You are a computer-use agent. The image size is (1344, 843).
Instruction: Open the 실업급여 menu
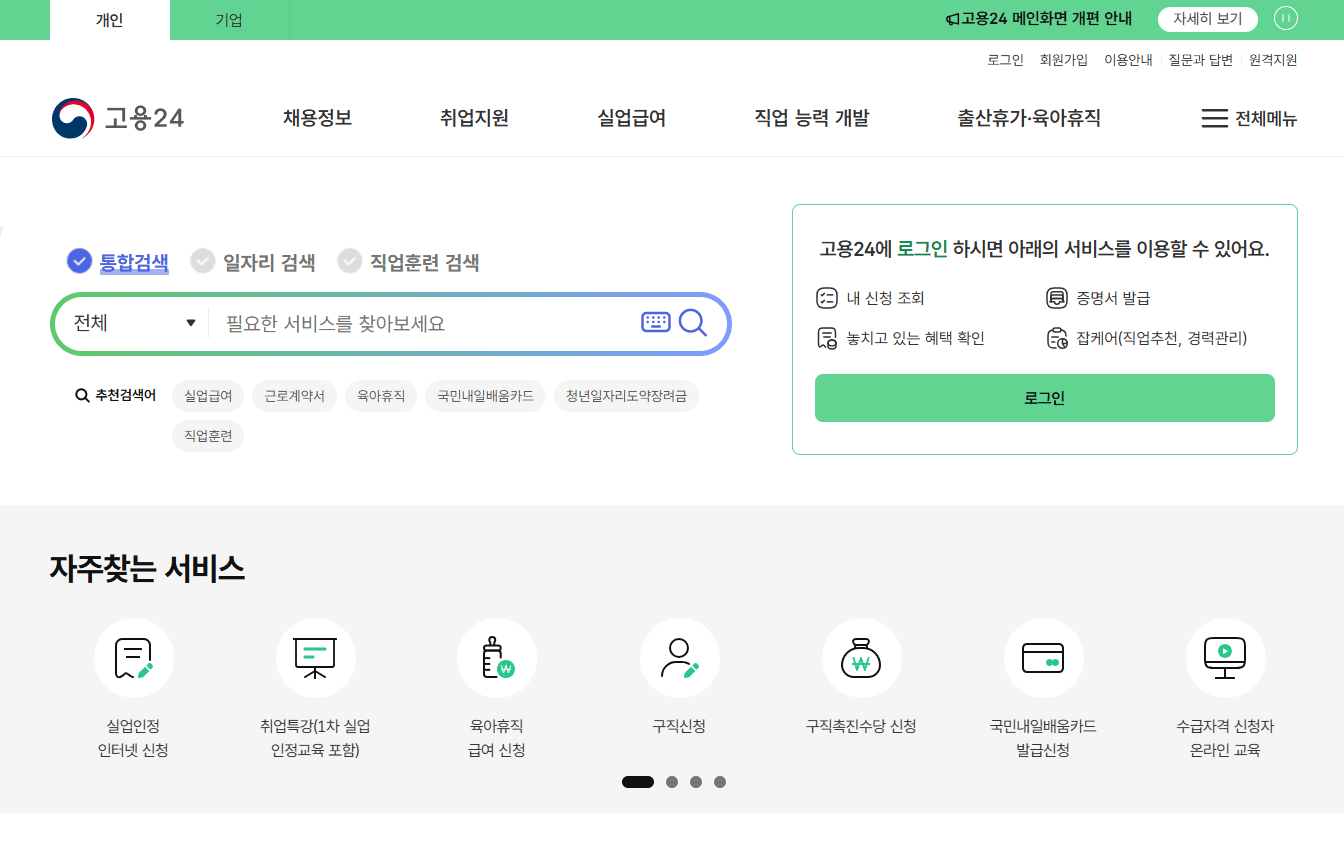pyautogui.click(x=629, y=117)
